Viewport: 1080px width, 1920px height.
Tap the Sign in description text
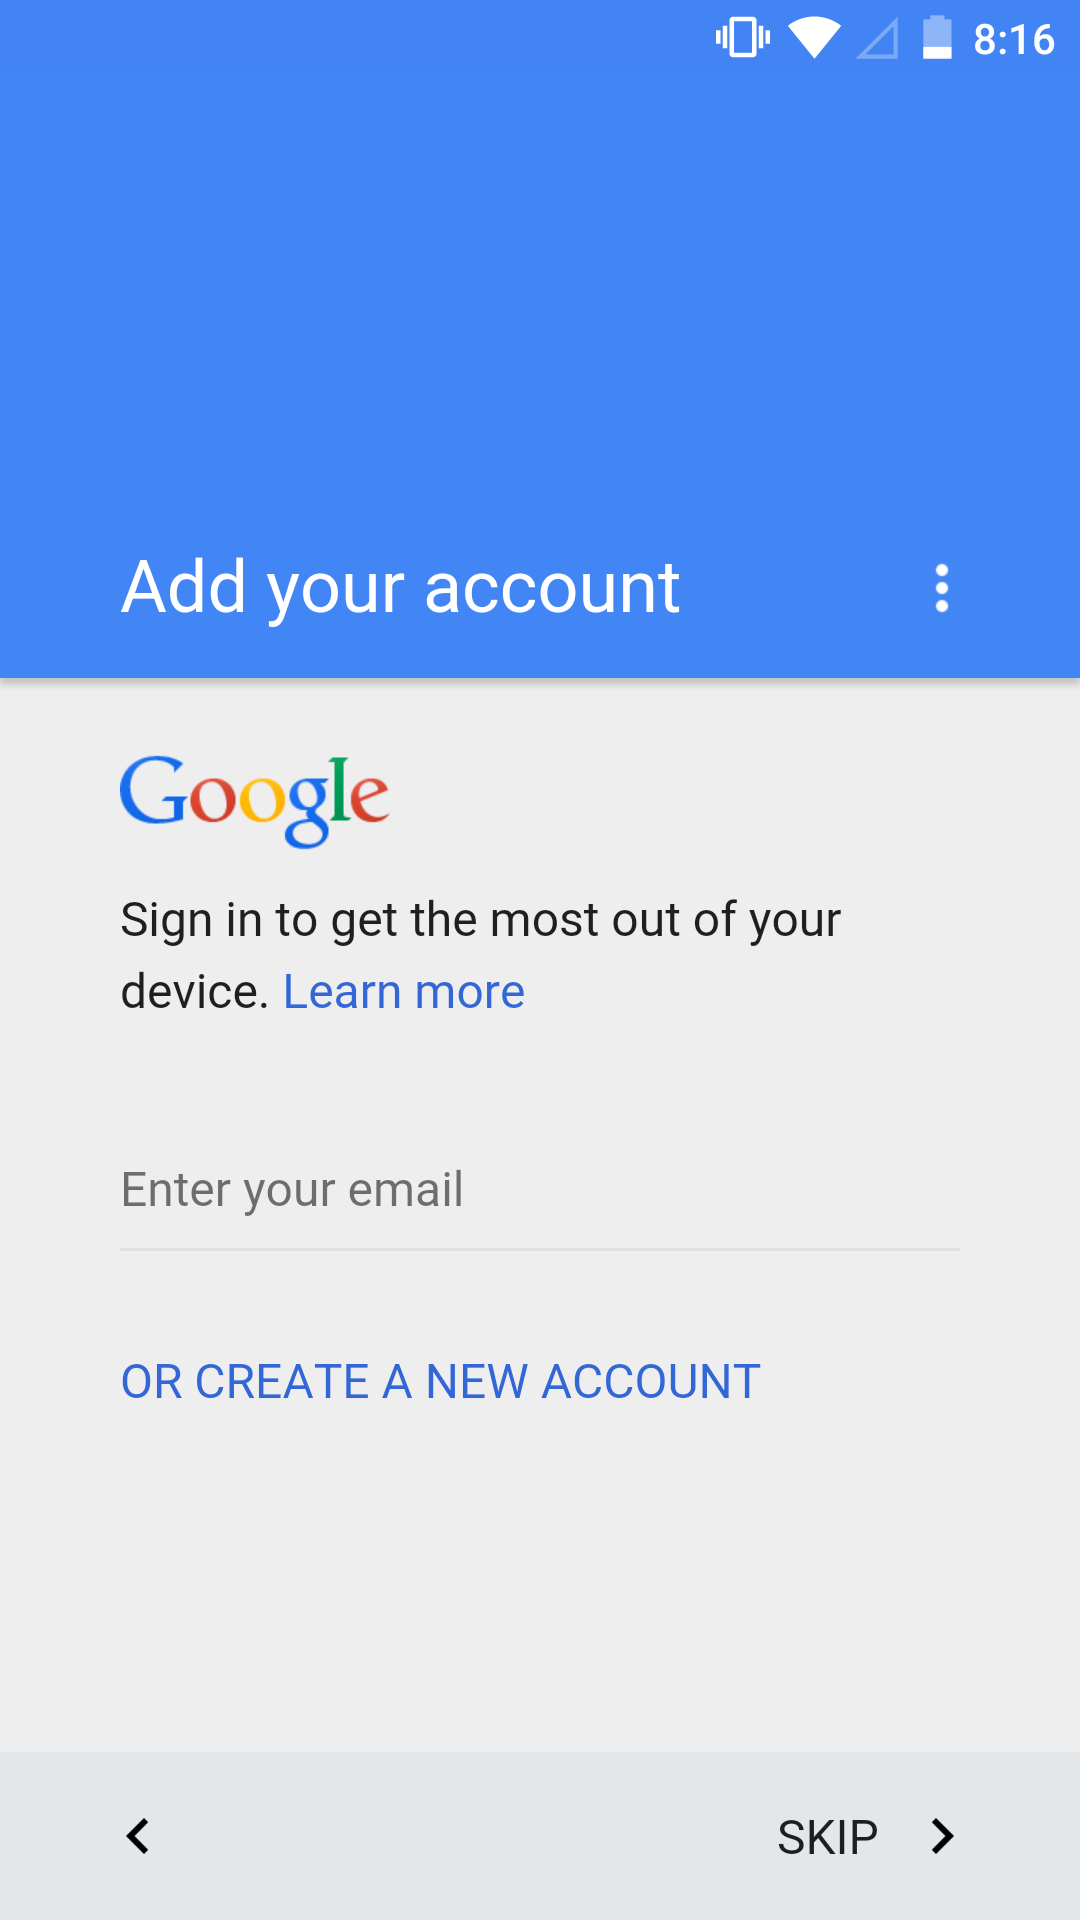point(480,956)
